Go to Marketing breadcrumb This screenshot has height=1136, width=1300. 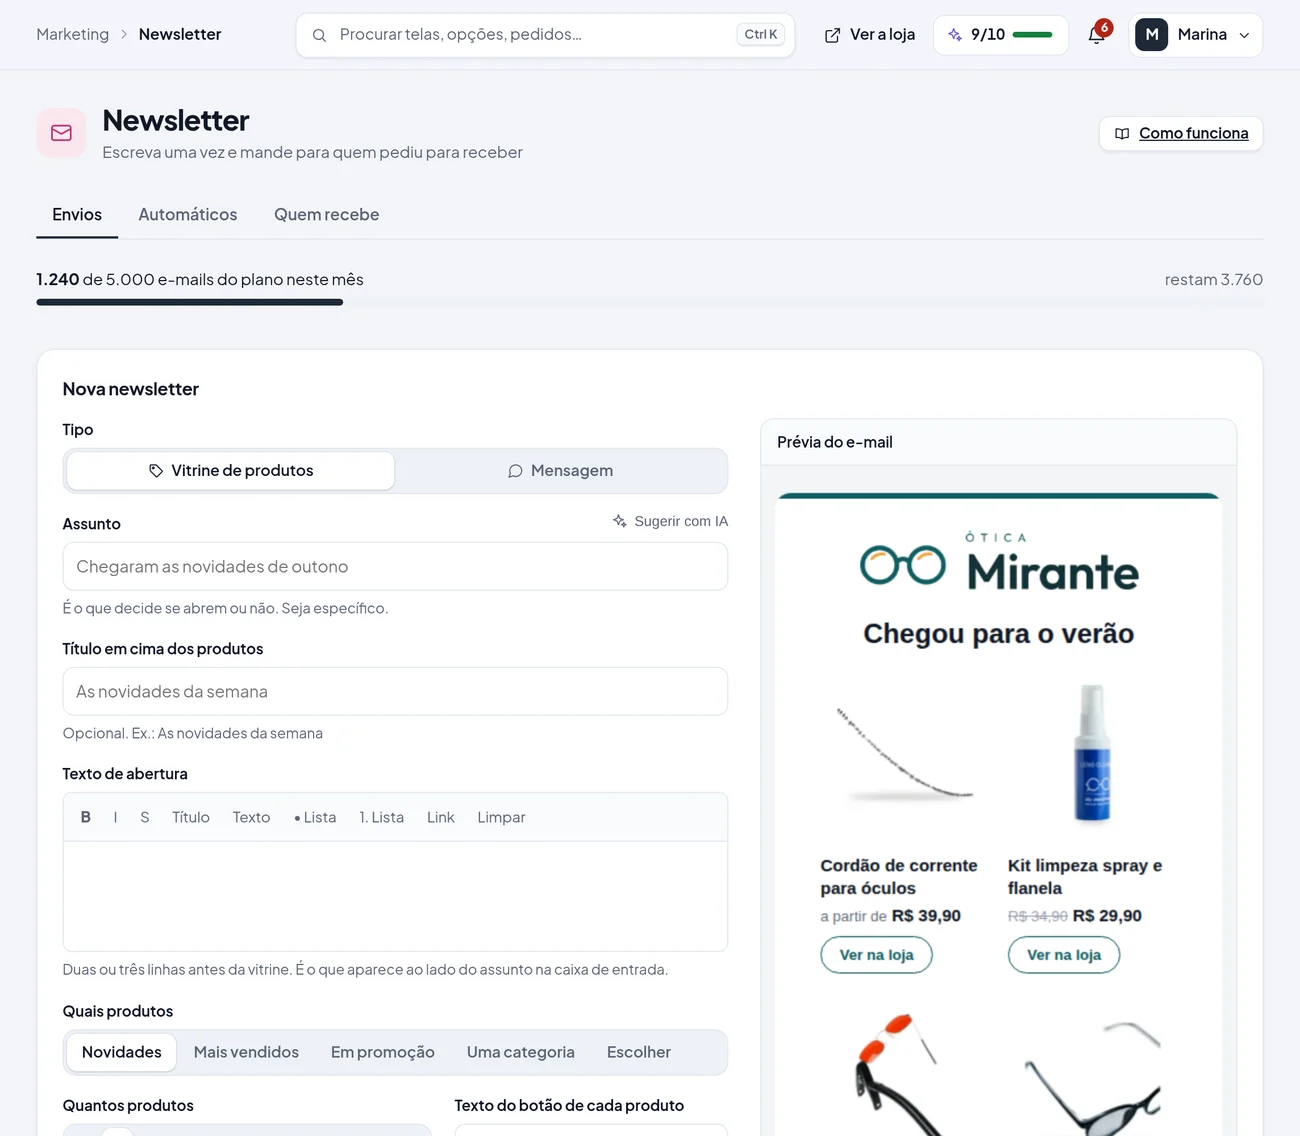(x=73, y=34)
